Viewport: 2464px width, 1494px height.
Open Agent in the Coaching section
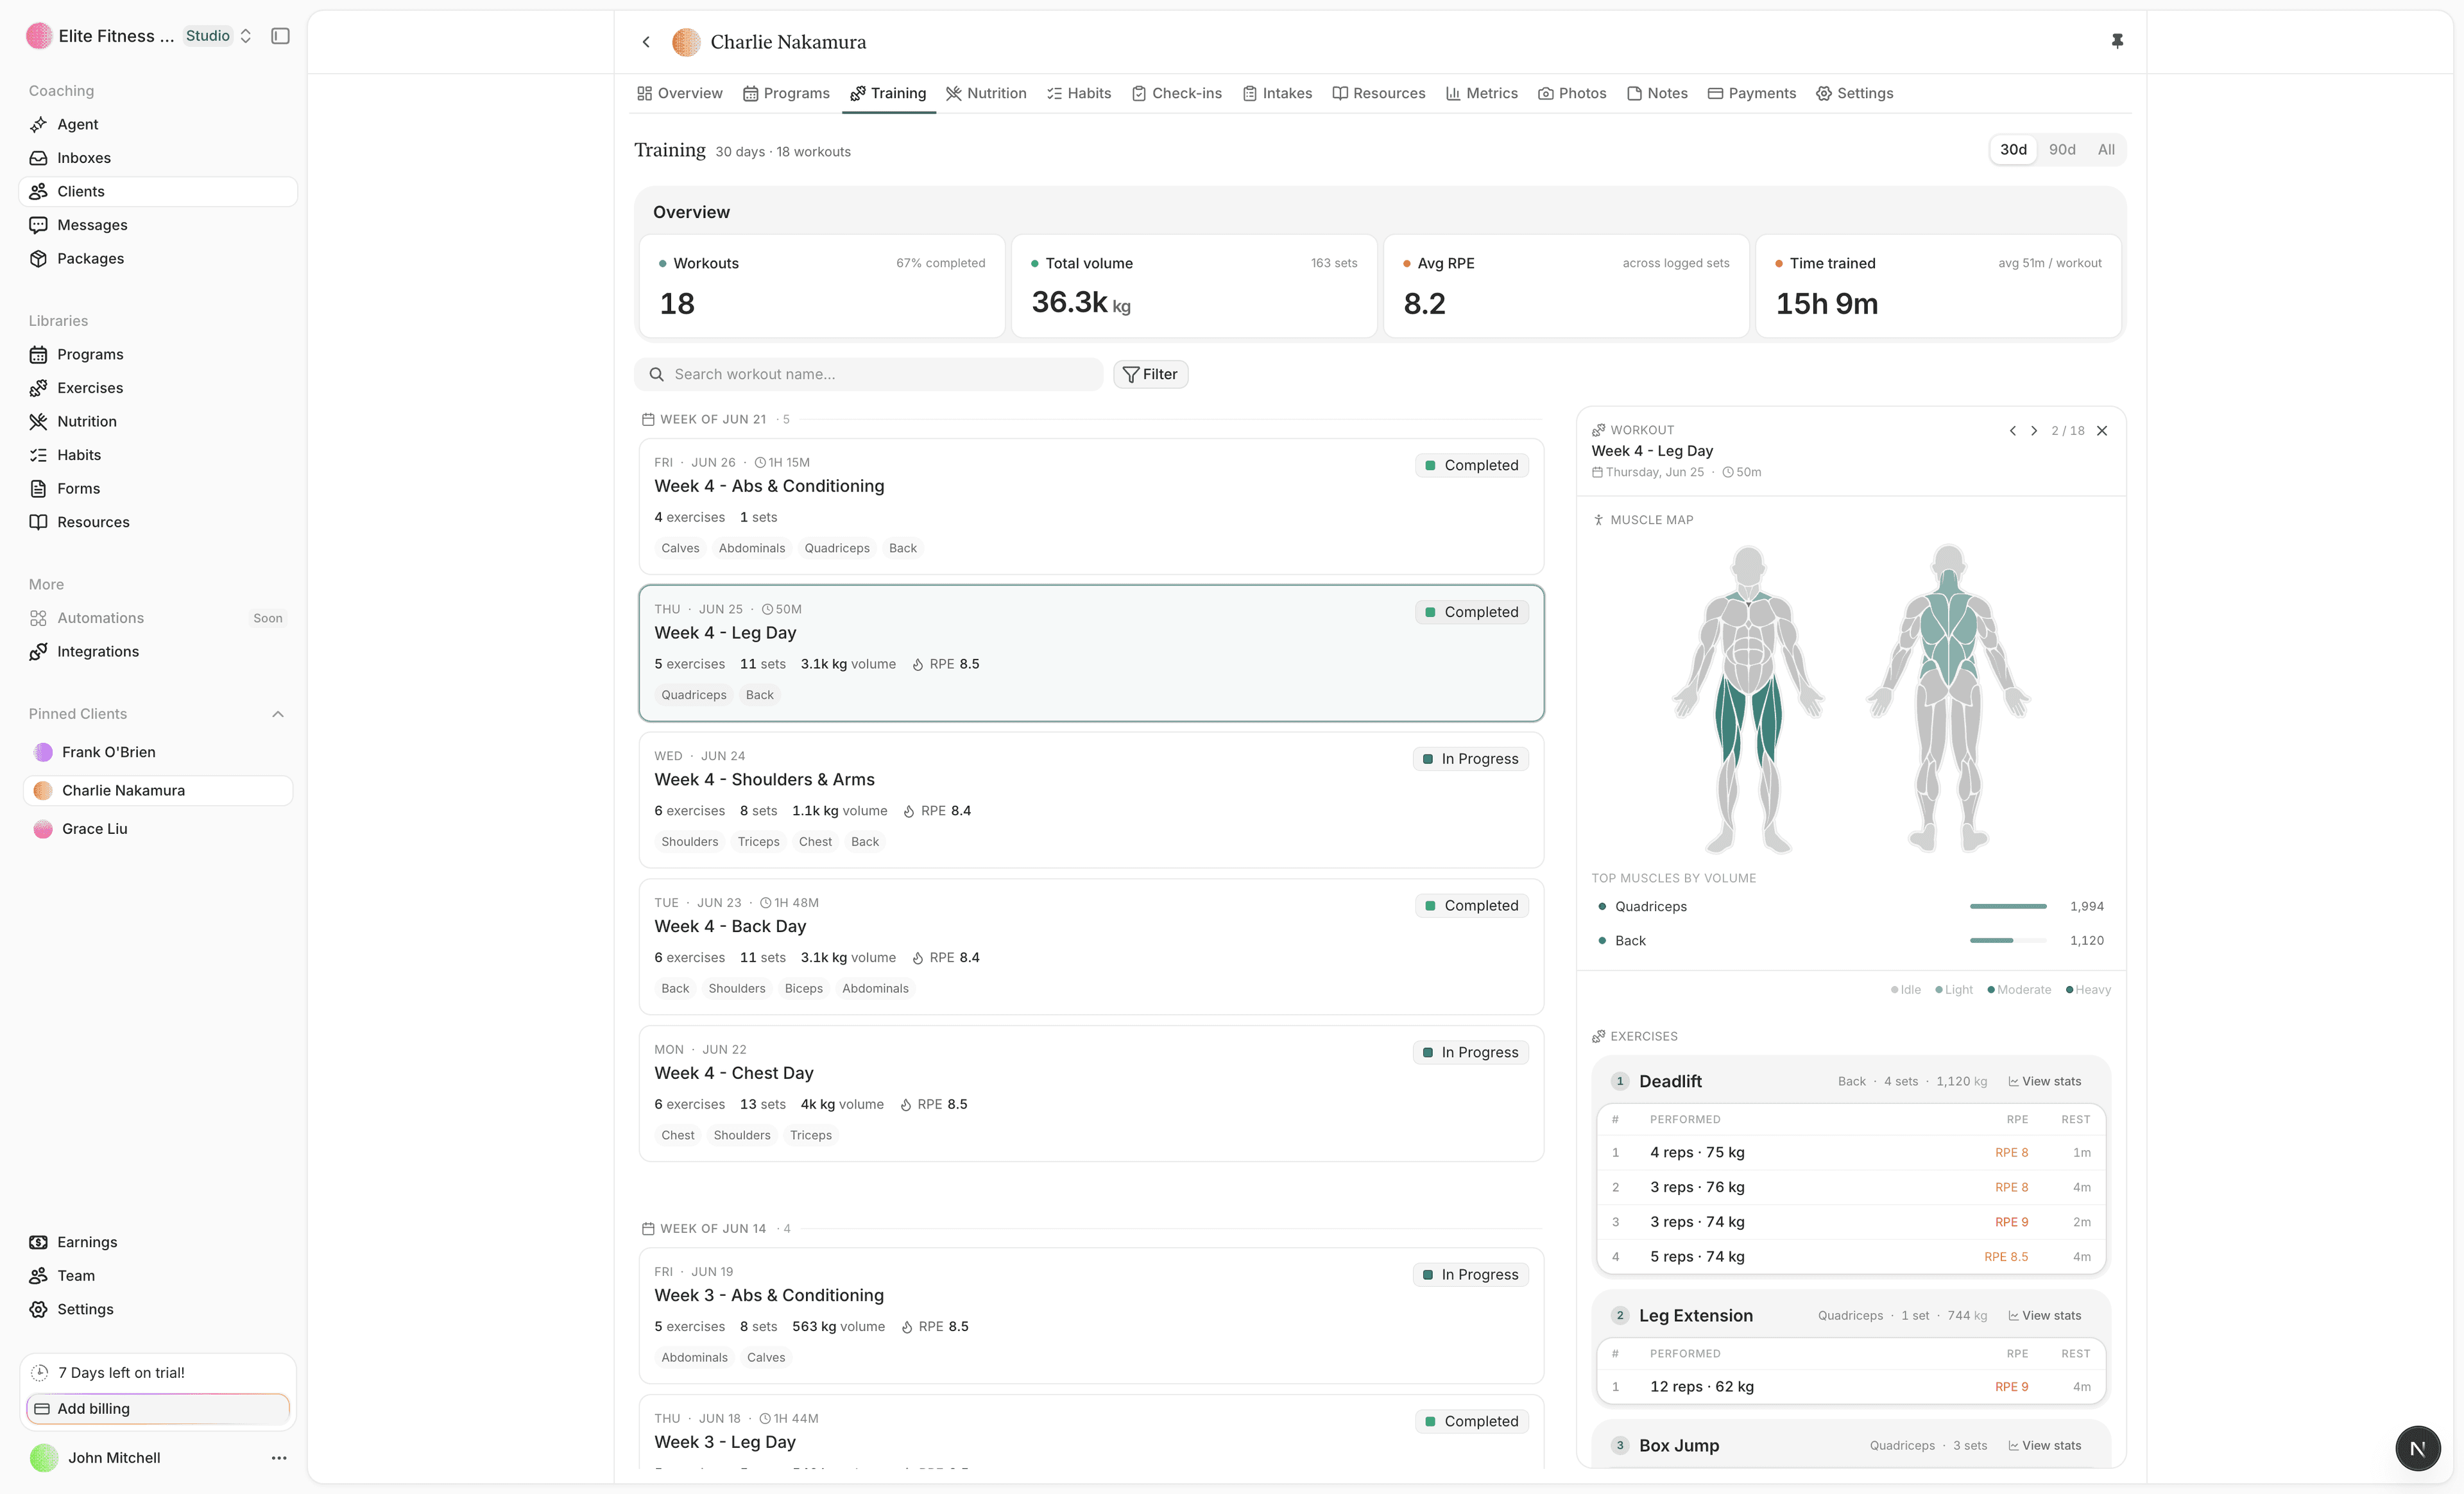click(x=158, y=124)
